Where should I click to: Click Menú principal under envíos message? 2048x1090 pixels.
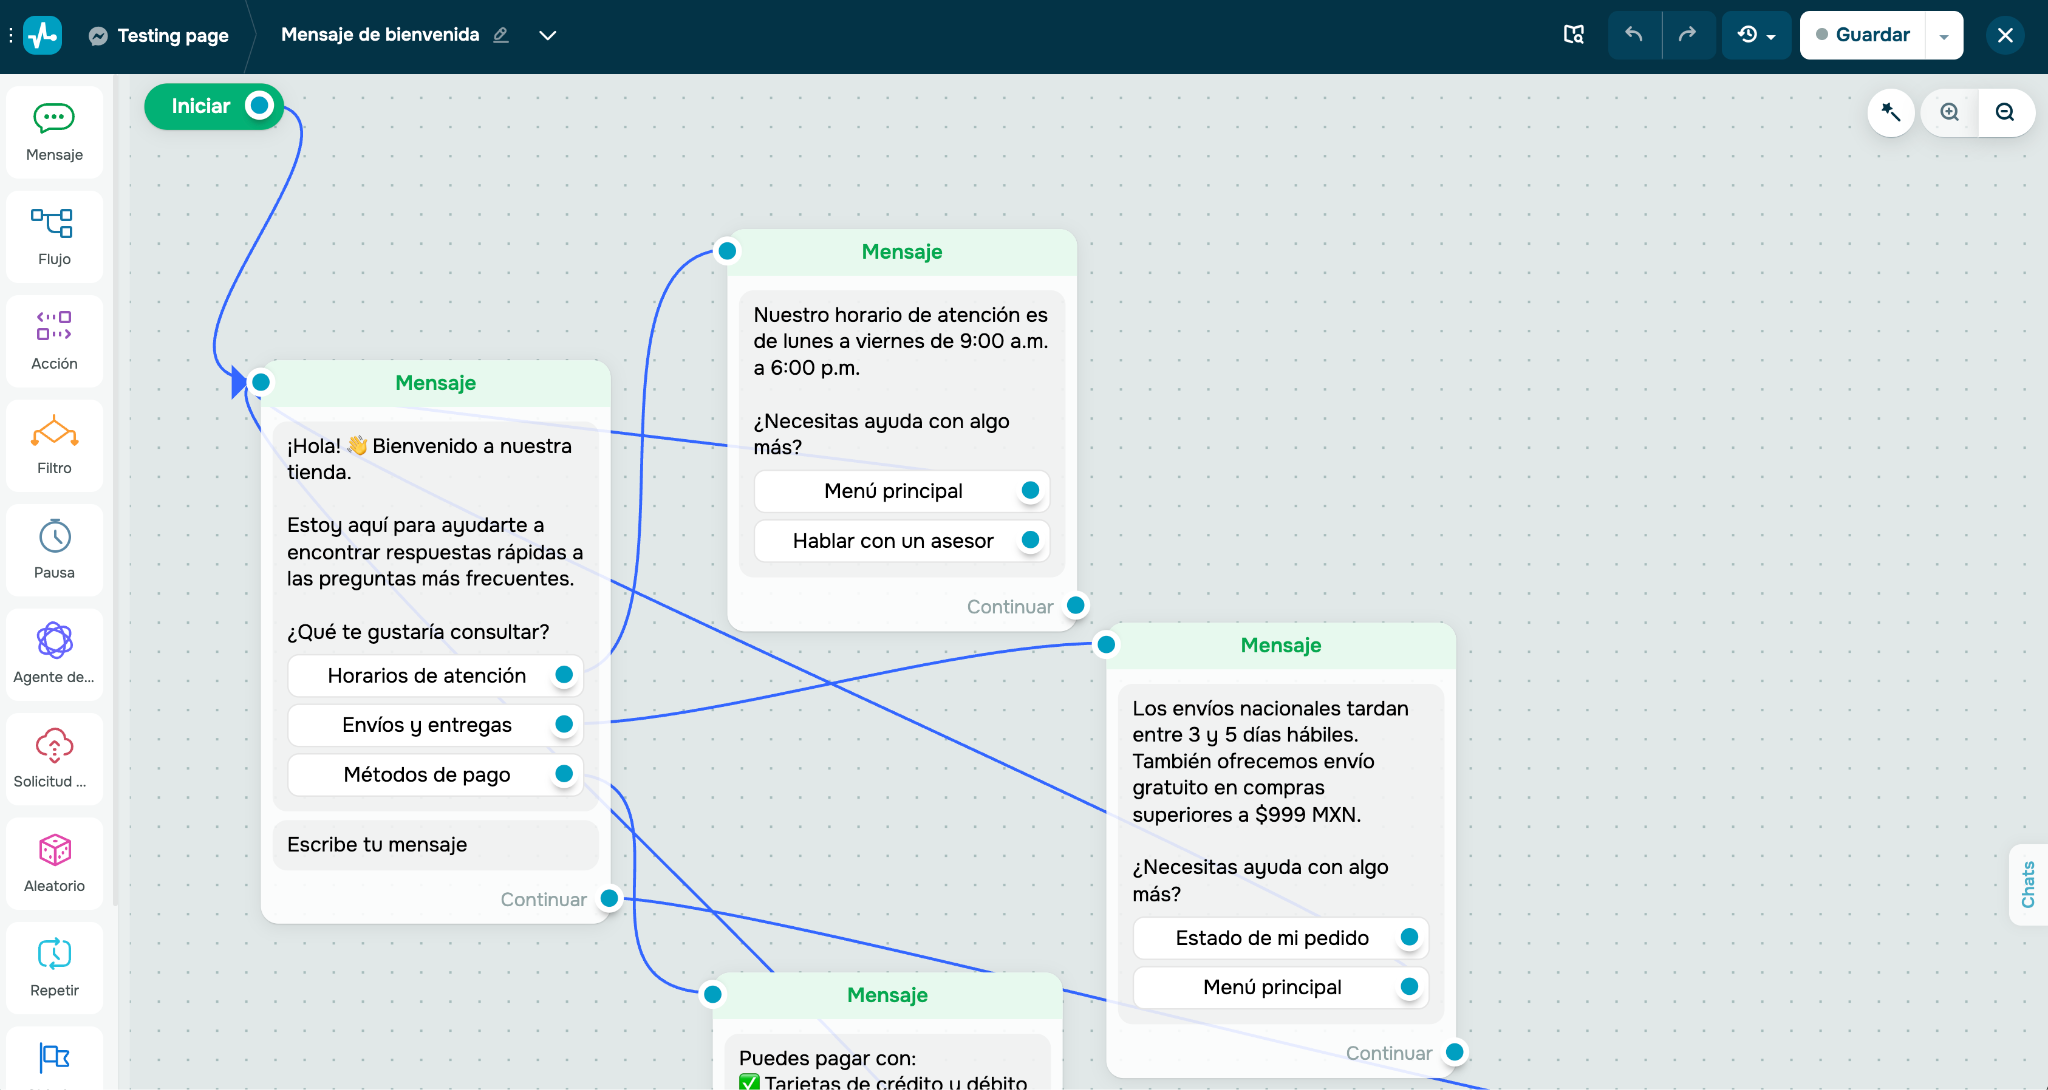point(1280,987)
